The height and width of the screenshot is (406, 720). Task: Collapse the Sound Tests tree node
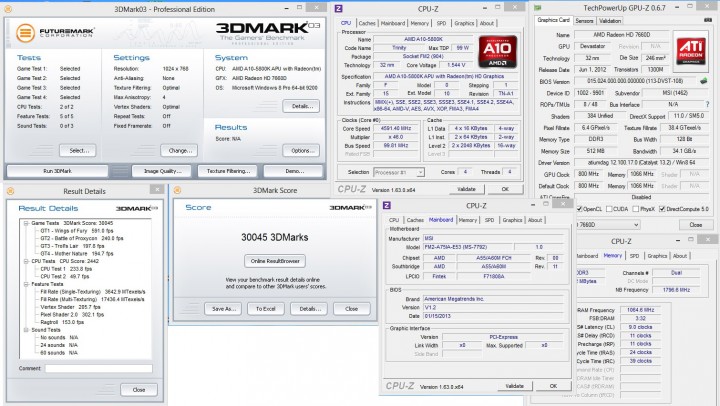26,330
